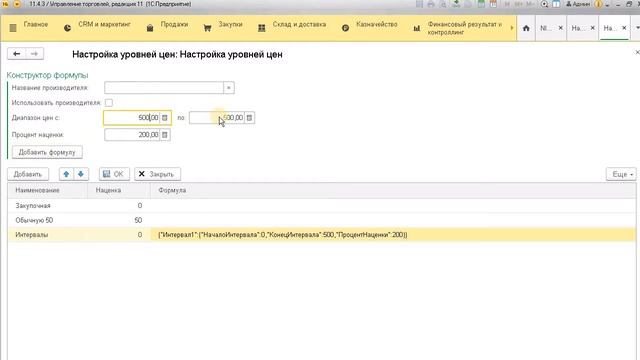Click the printer icon in title bar
The width and height of the screenshot is (640, 360).
click(x=431, y=4)
